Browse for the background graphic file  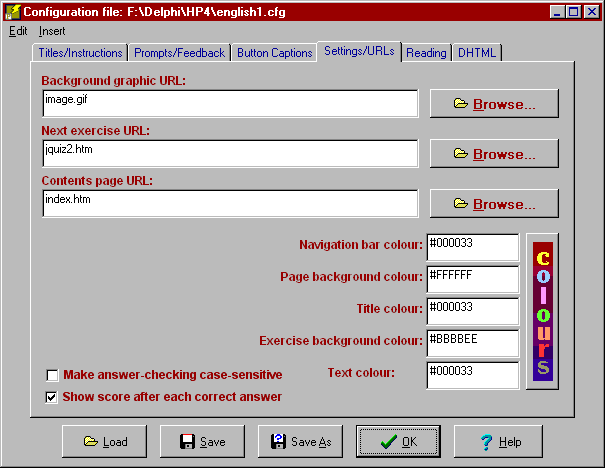[494, 104]
